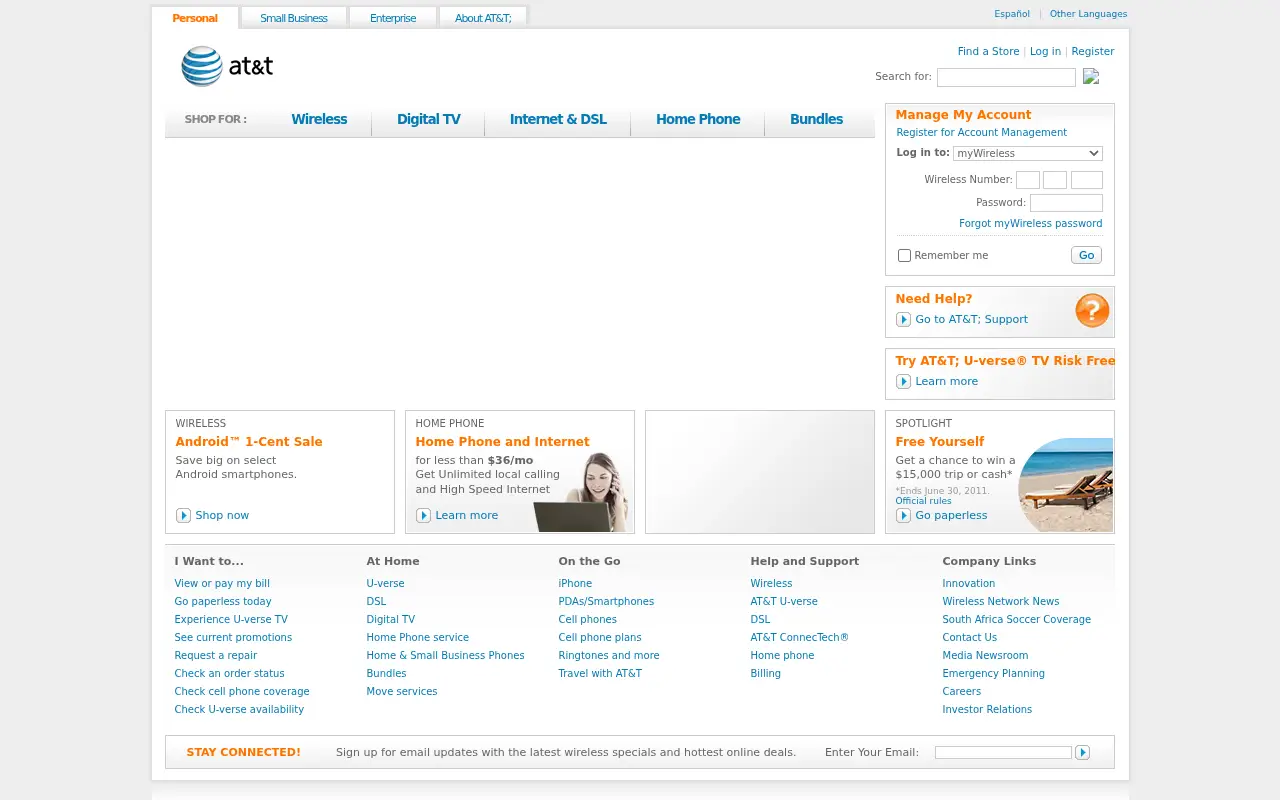Viewport: 1280px width, 800px height.
Task: Open Media Newsroom link
Action: click(x=985, y=656)
